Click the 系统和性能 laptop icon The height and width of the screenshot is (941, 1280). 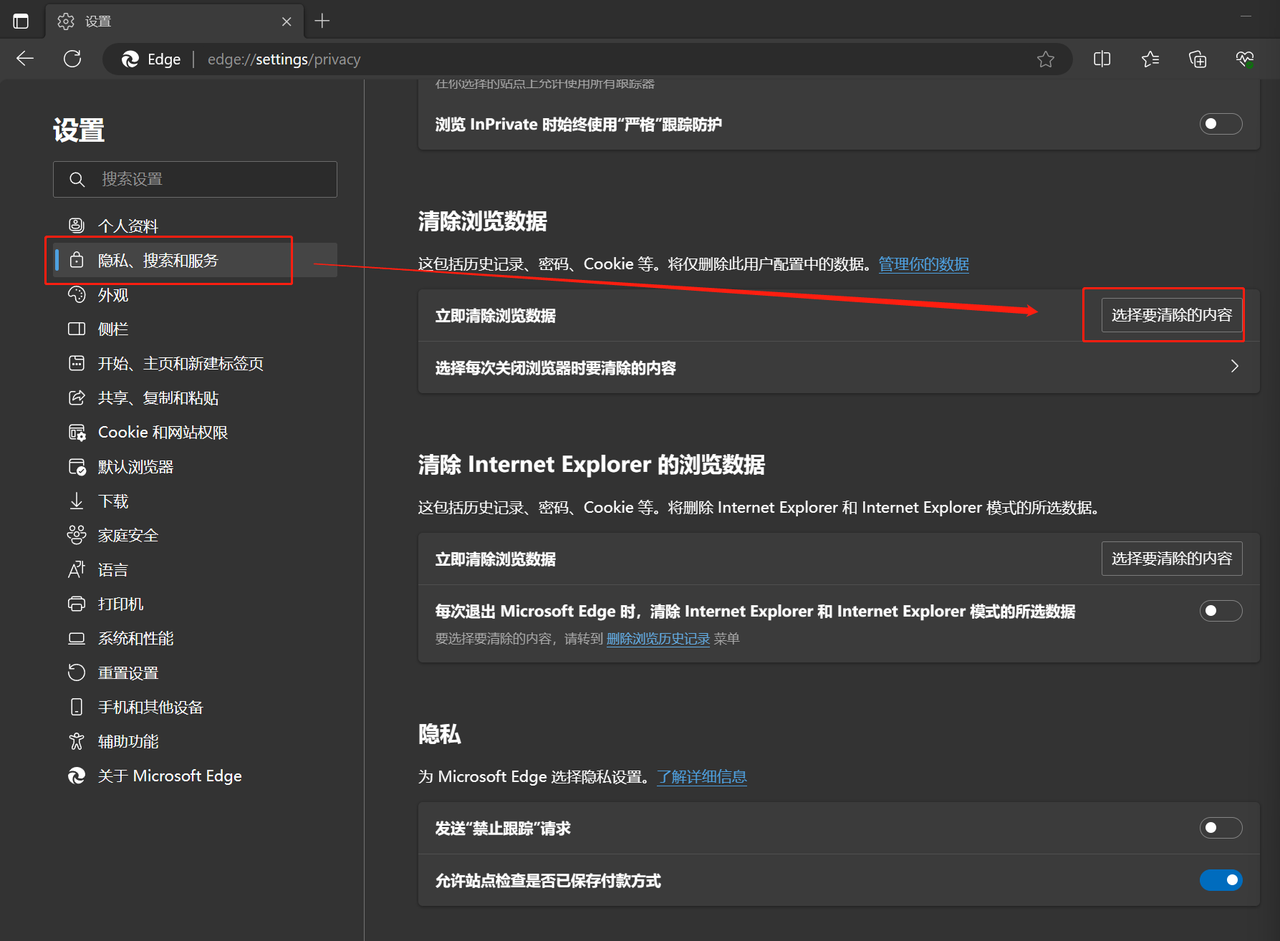[x=76, y=638]
